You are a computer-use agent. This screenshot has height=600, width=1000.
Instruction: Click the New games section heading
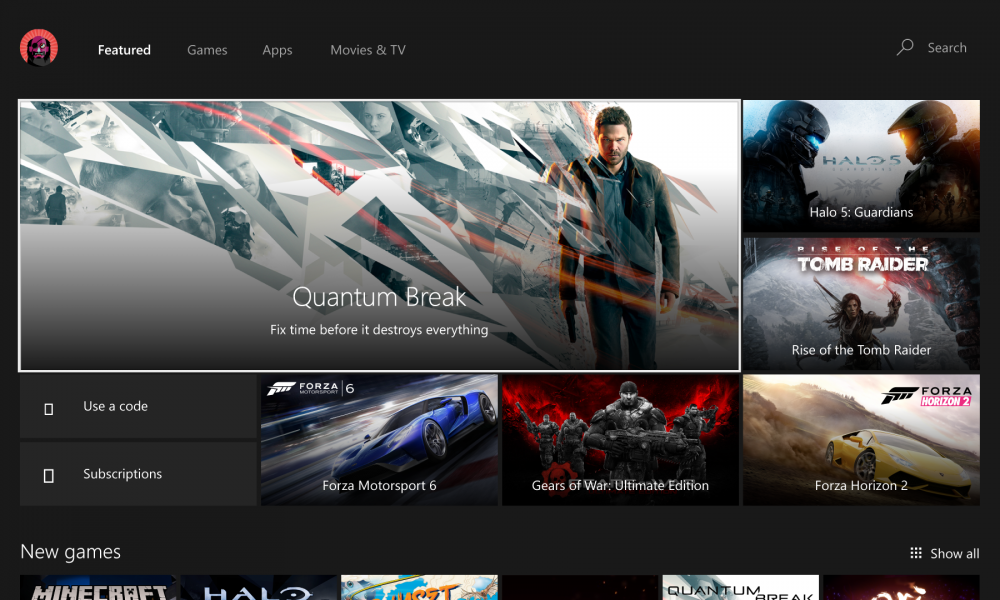point(70,552)
